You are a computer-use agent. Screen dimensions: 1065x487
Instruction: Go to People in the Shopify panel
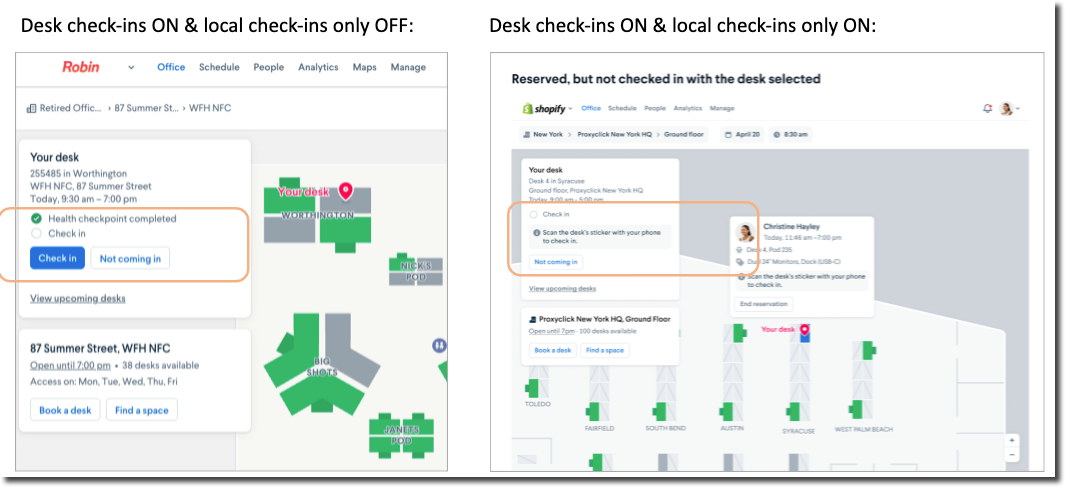coord(655,108)
